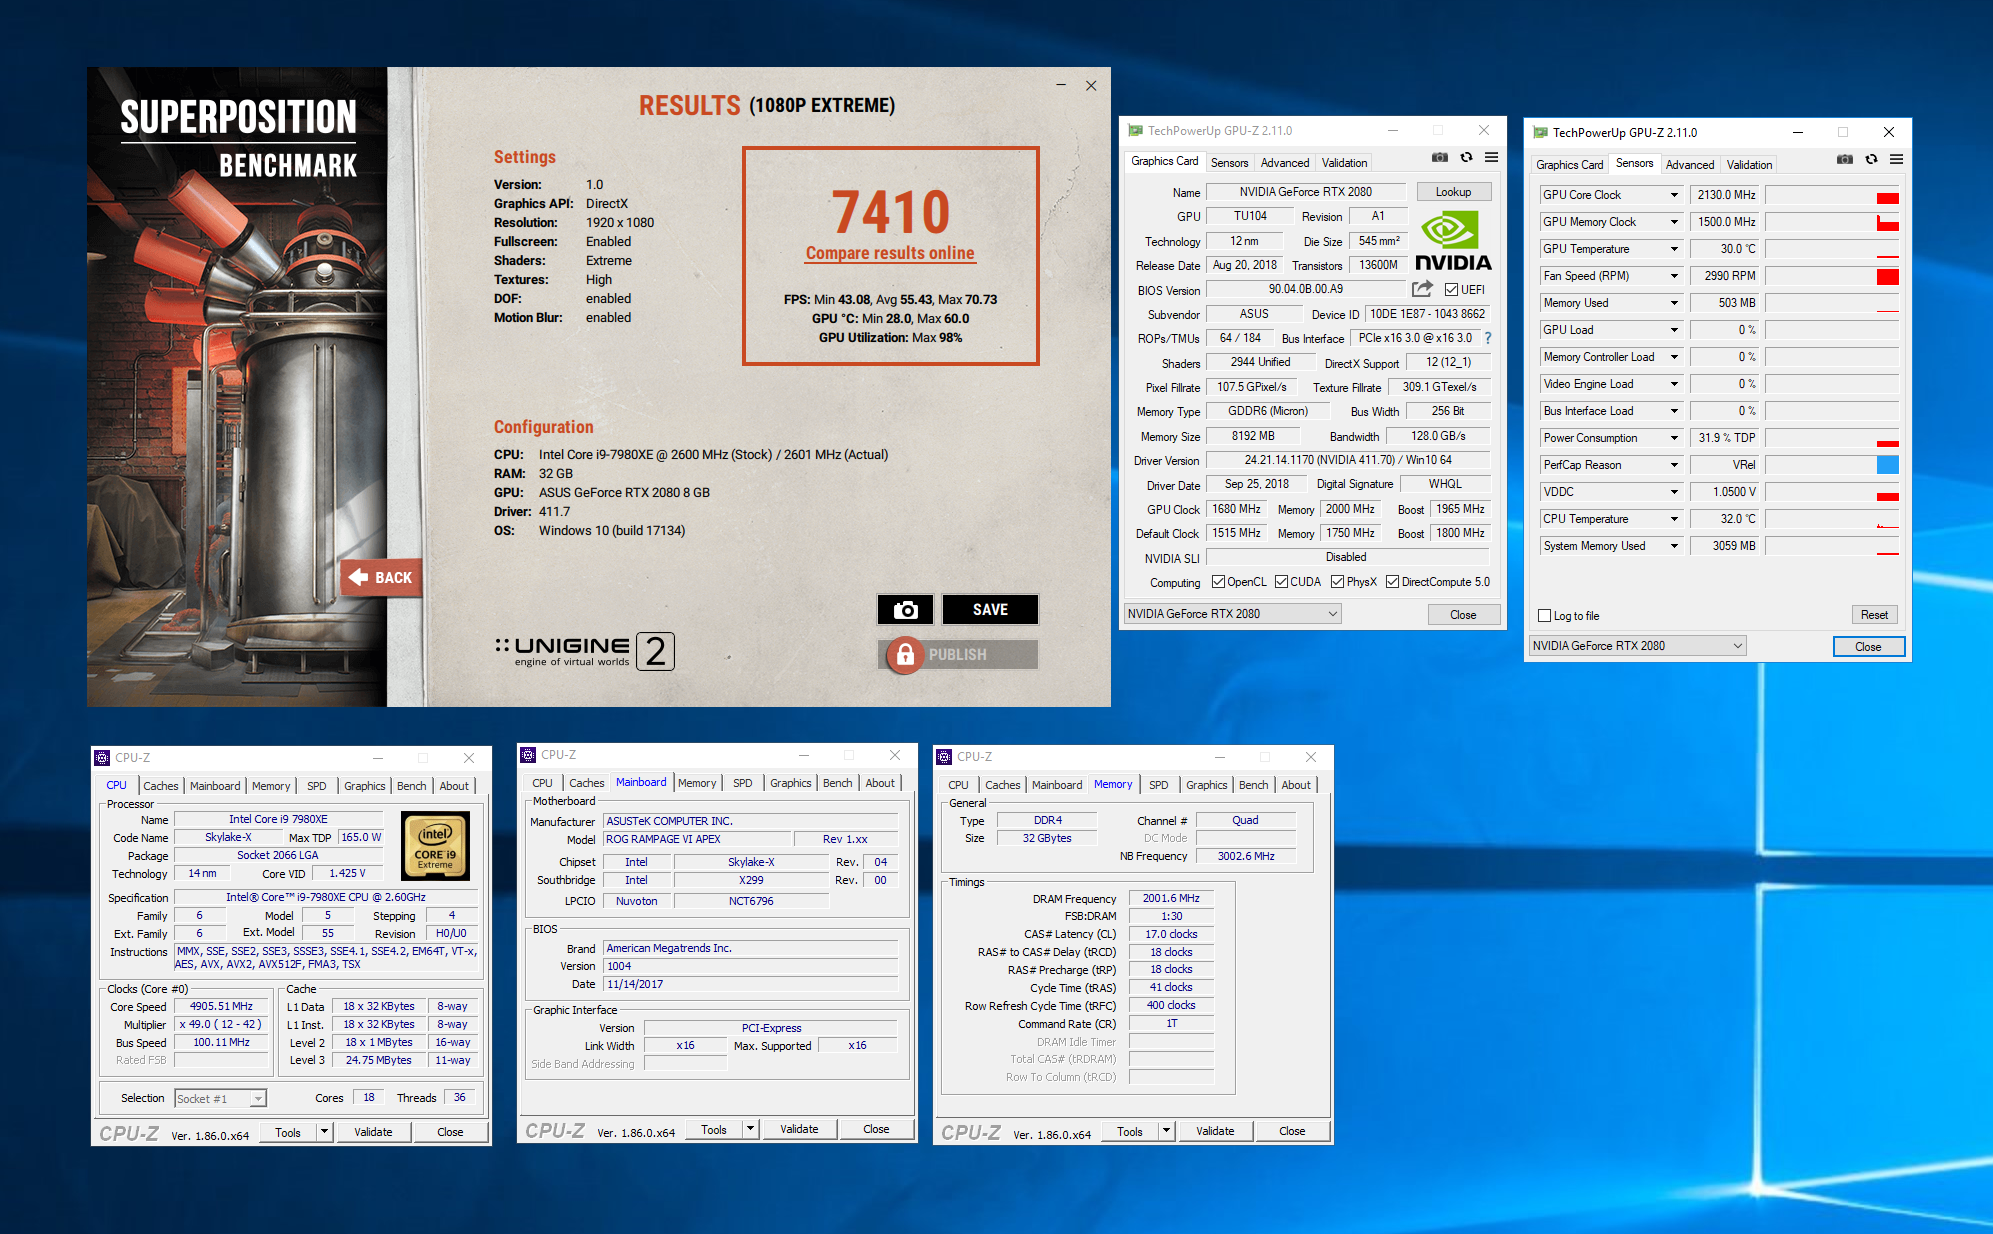This screenshot has height=1234, width=1993.
Task: Switch to Validation tab in GPU-Z Sensors window
Action: click(x=1749, y=165)
